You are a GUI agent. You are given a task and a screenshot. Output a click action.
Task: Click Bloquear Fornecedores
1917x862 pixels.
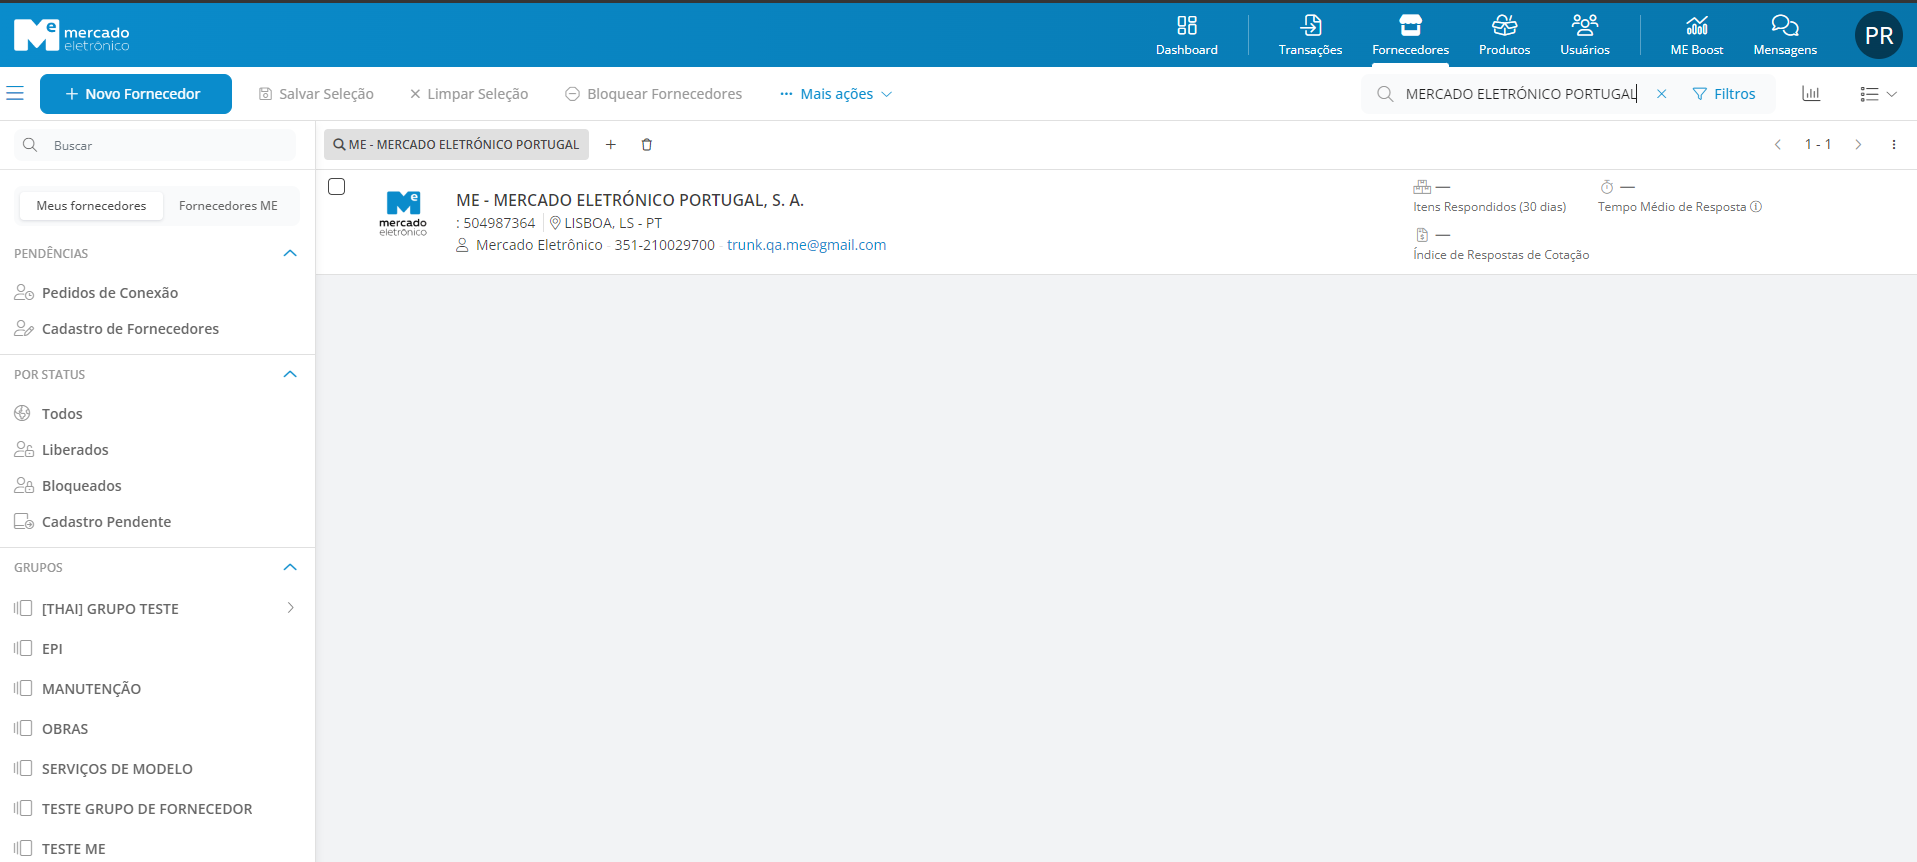click(x=654, y=94)
